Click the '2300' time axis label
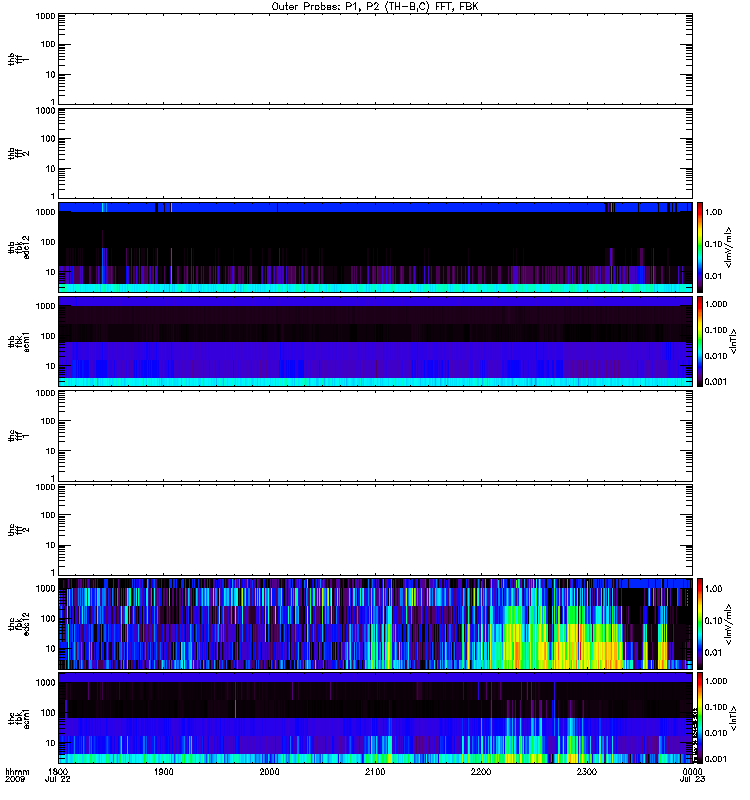750x800 pixels. coord(587,772)
